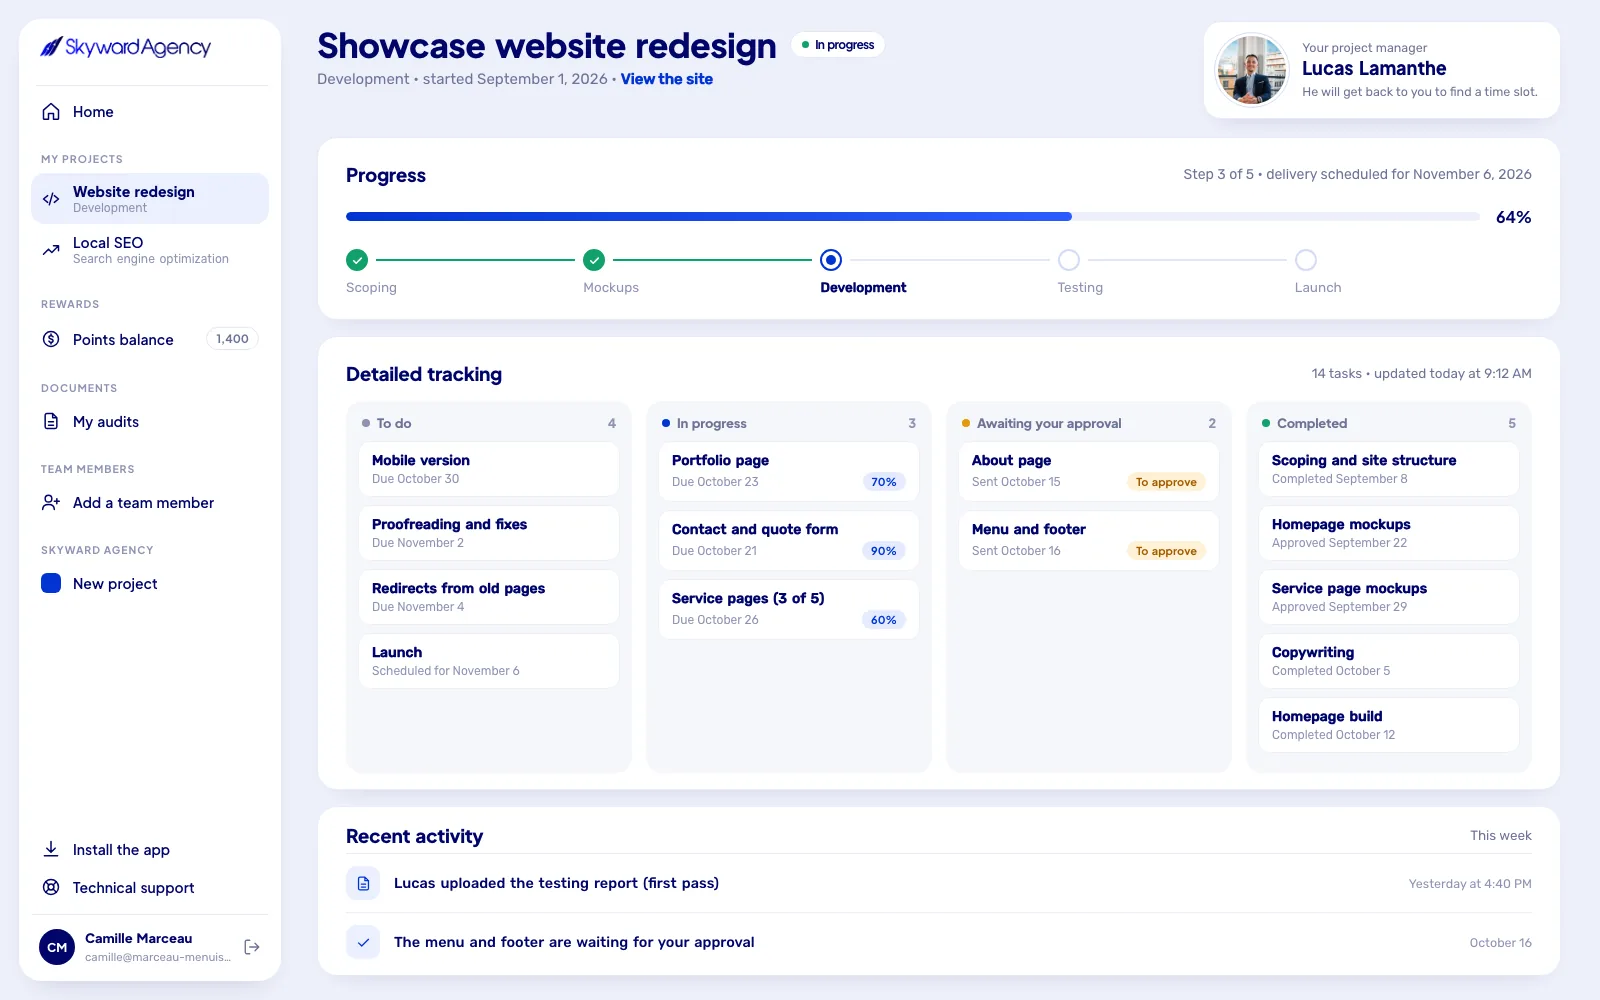
Task: Select Website redesign project in sidebar
Action: click(150, 198)
